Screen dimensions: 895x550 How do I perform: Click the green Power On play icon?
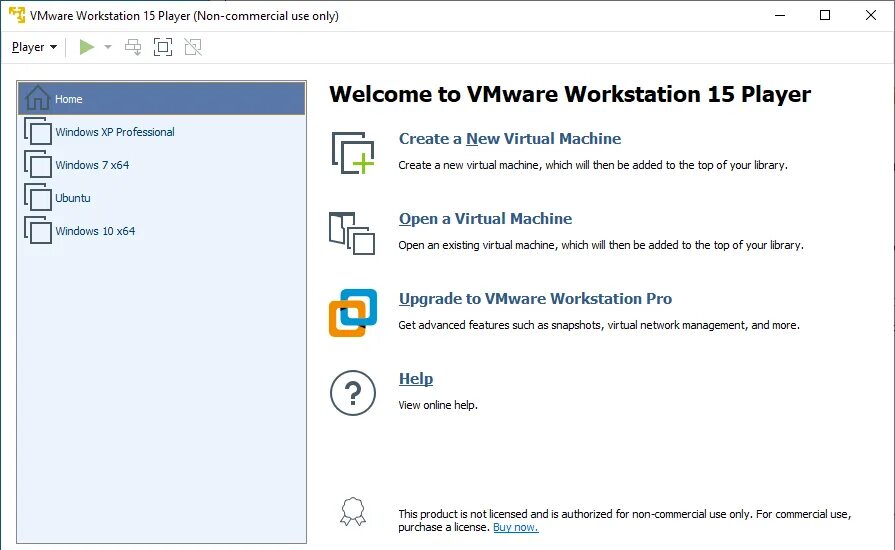pos(87,47)
